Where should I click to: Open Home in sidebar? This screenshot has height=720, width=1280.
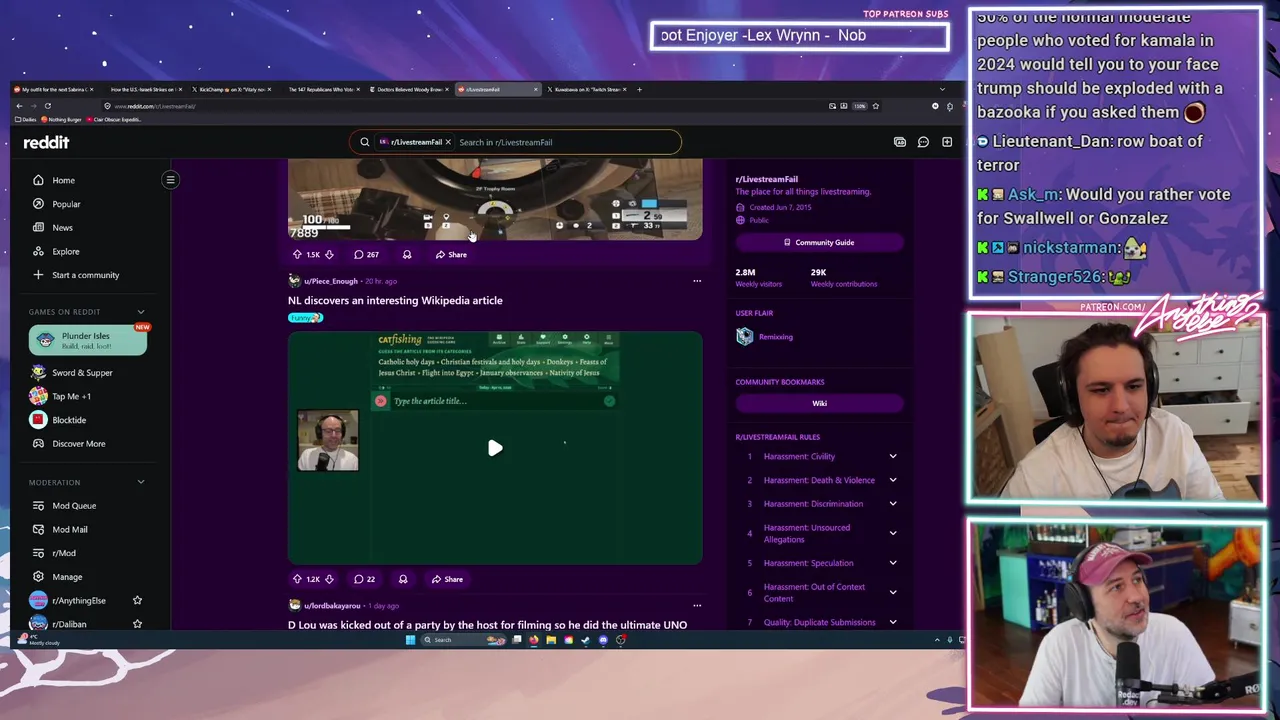coord(63,180)
